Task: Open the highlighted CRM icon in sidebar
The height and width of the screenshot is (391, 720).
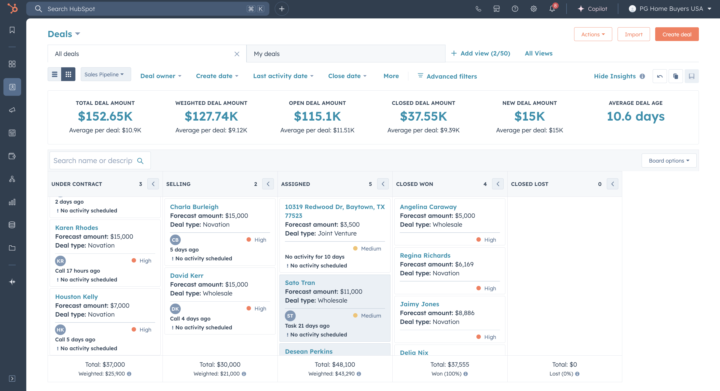Action: coord(12,87)
